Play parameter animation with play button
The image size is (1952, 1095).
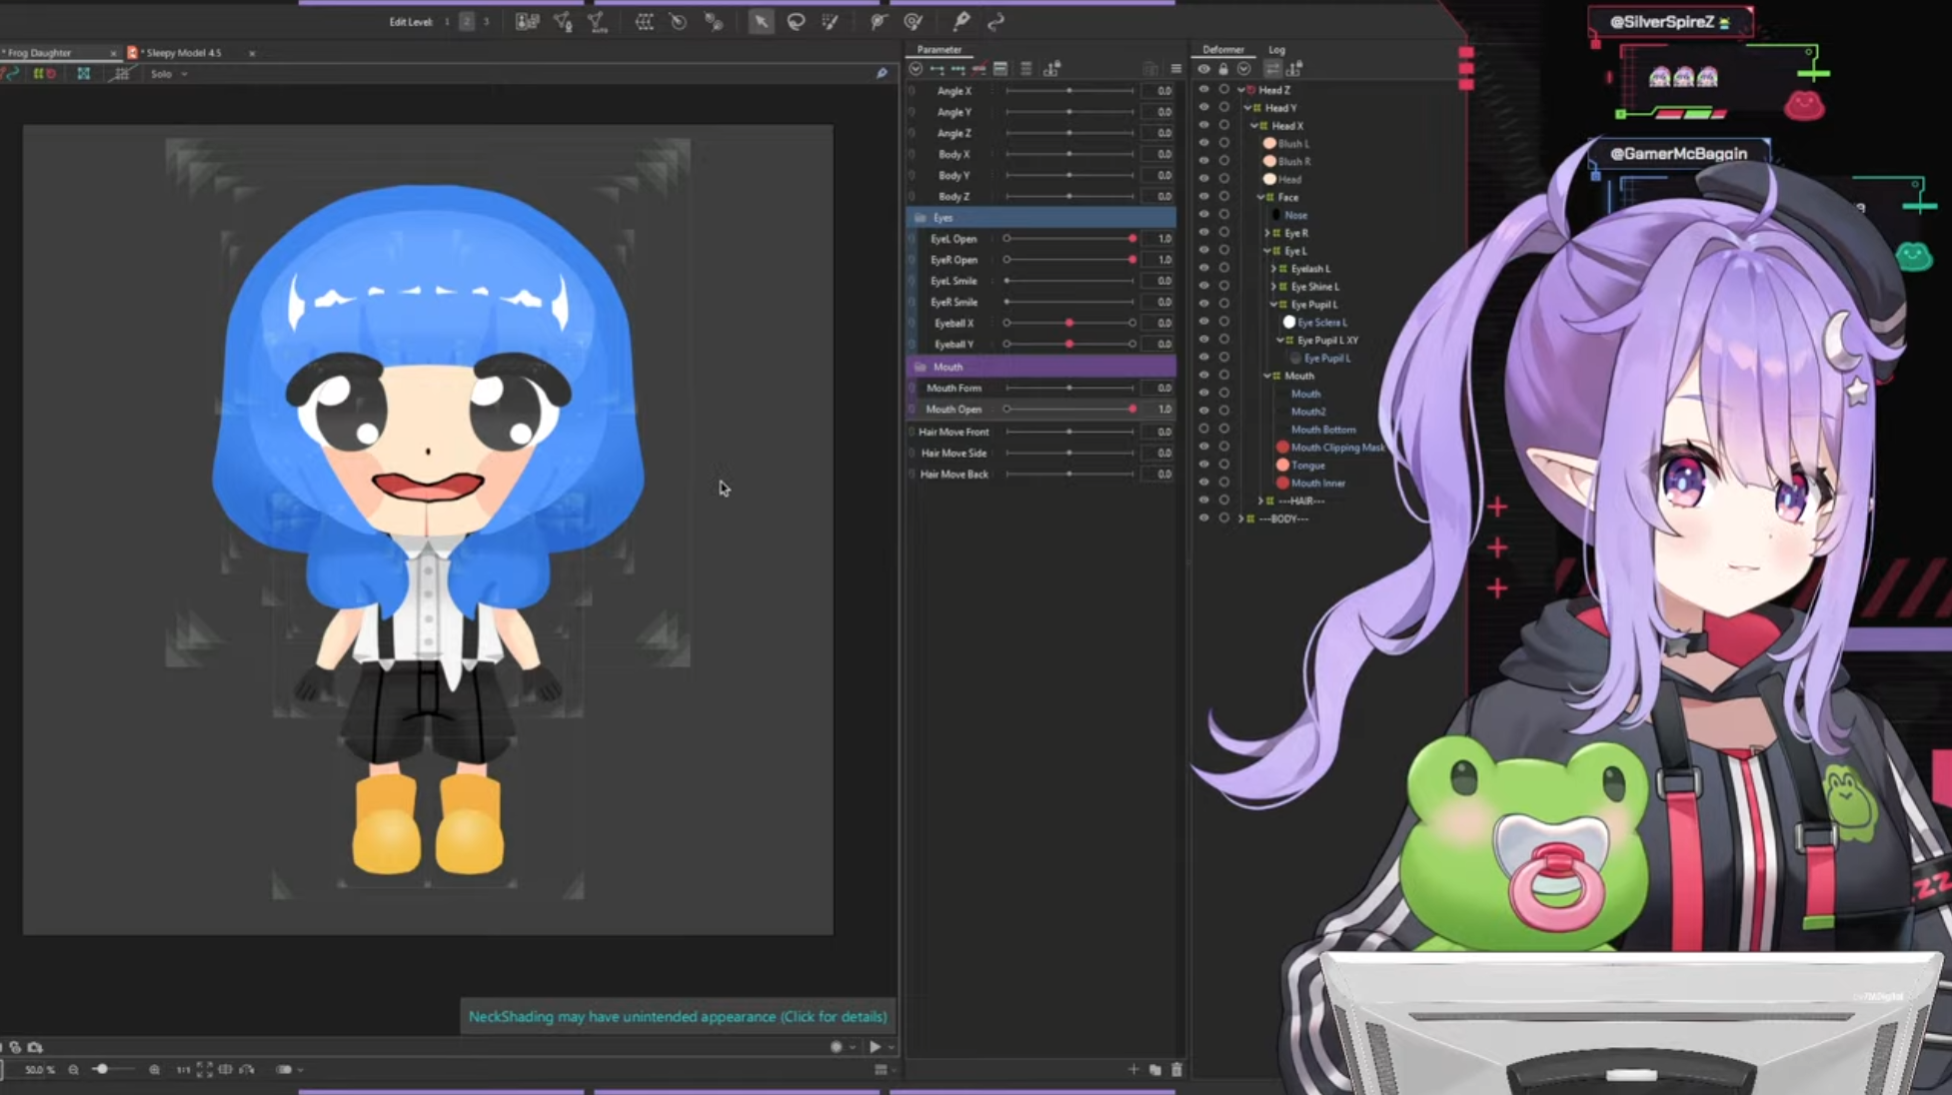click(875, 1046)
